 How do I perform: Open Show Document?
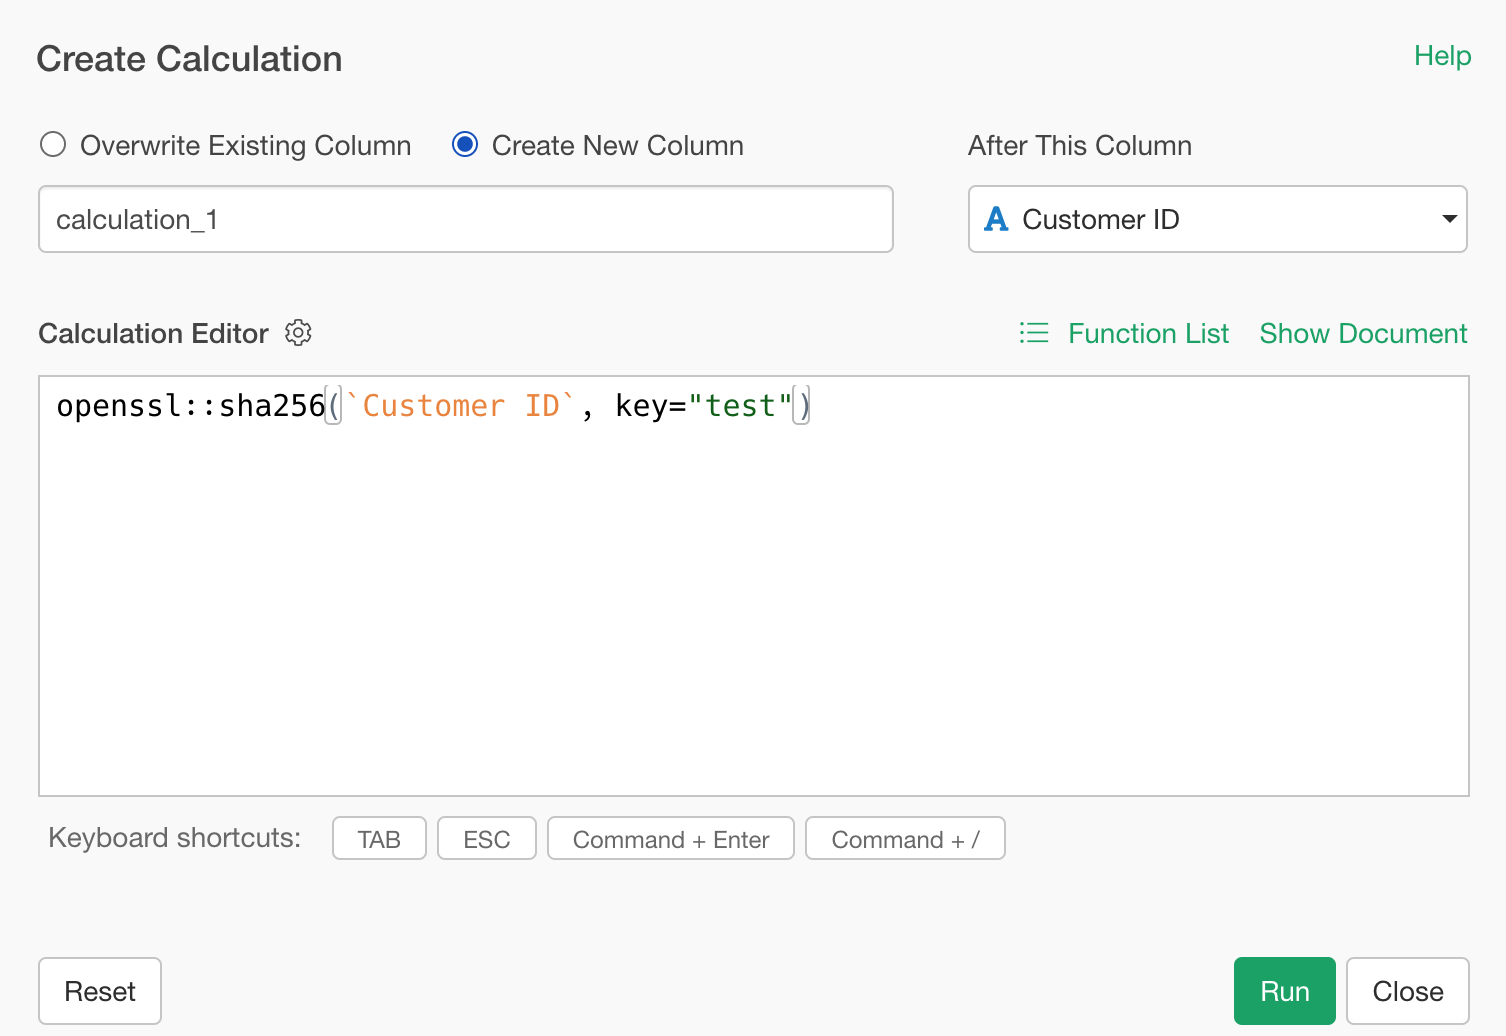click(1362, 333)
